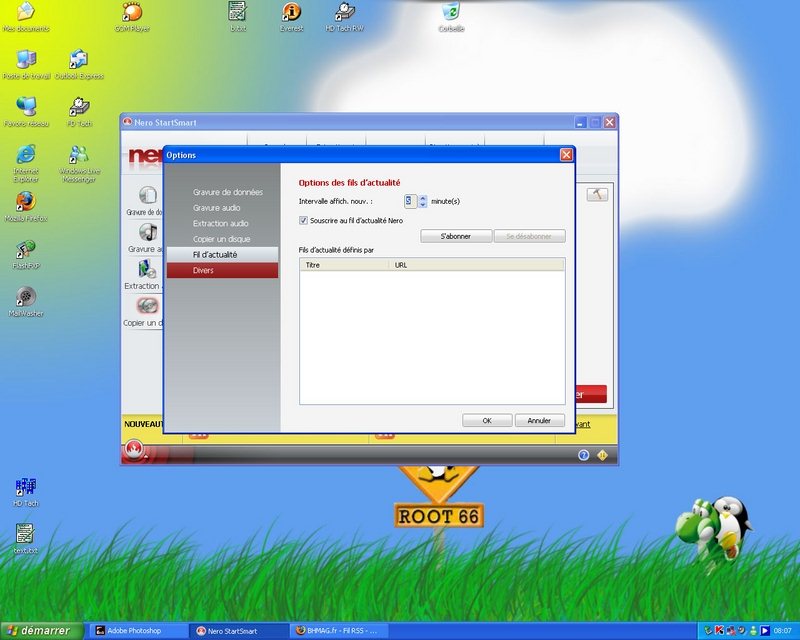This screenshot has width=800, height=640.
Task: Select the Divers options category
Action: pos(222,270)
